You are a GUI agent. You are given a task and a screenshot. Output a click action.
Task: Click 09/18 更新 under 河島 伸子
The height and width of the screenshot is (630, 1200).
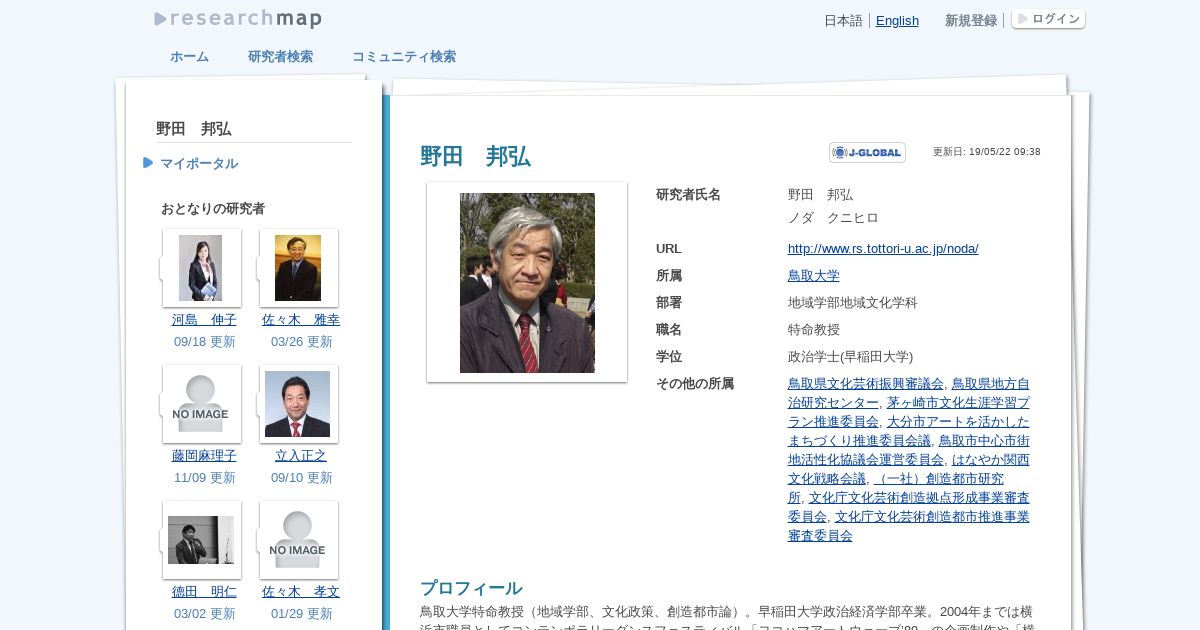tap(205, 342)
